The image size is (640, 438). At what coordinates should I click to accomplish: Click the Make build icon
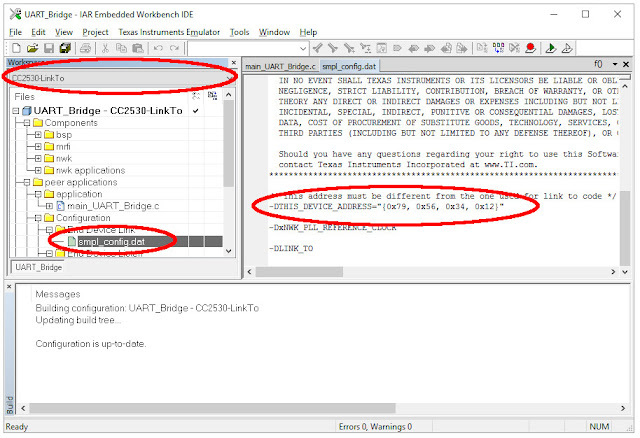pyautogui.click(x=498, y=48)
